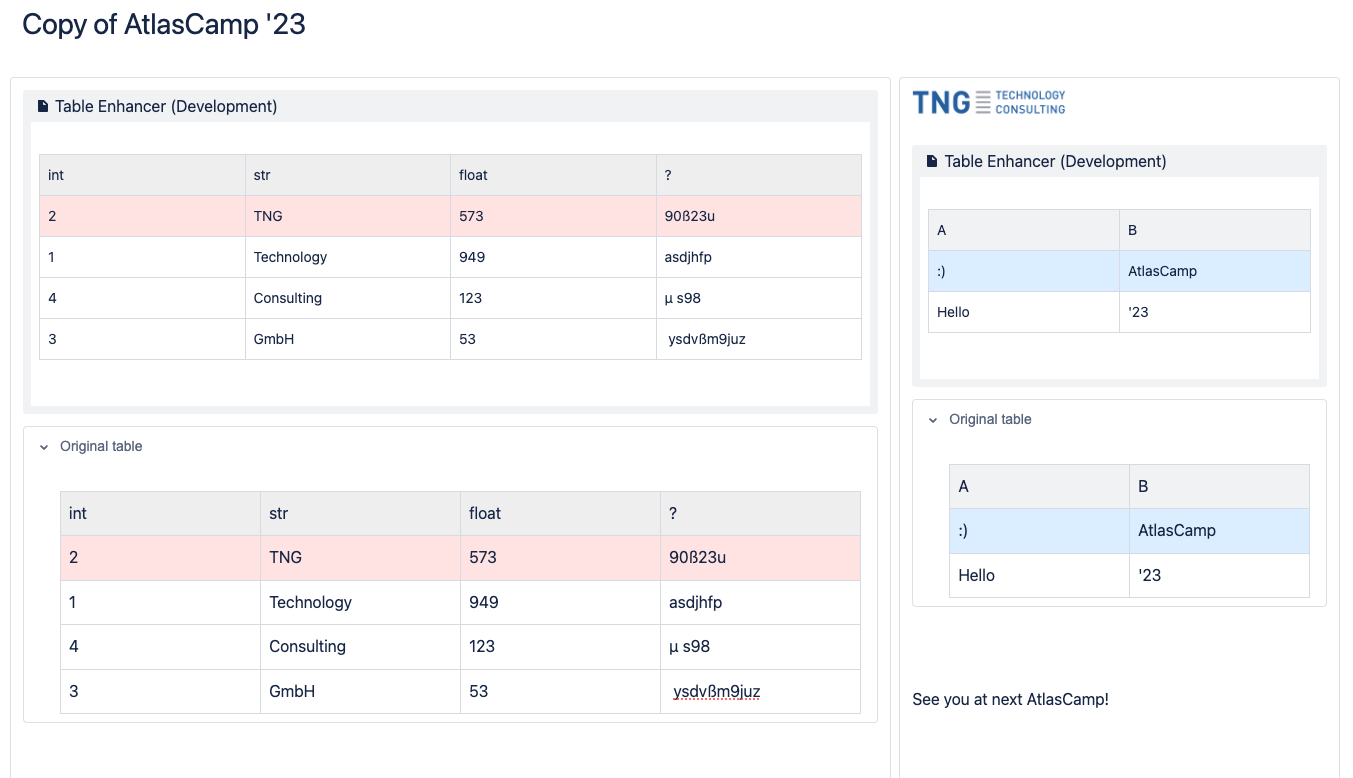The height and width of the screenshot is (778, 1353).
Task: Open the right 'Table Enhancer (Development)' panel title
Action: pos(1055,161)
